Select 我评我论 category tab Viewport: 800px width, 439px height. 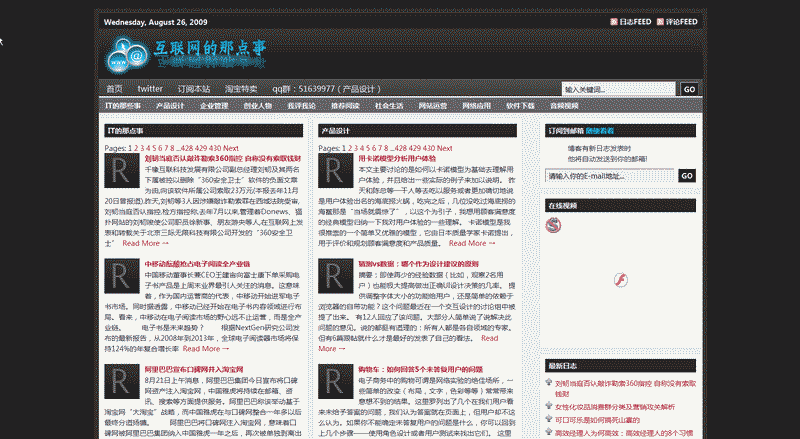point(302,106)
